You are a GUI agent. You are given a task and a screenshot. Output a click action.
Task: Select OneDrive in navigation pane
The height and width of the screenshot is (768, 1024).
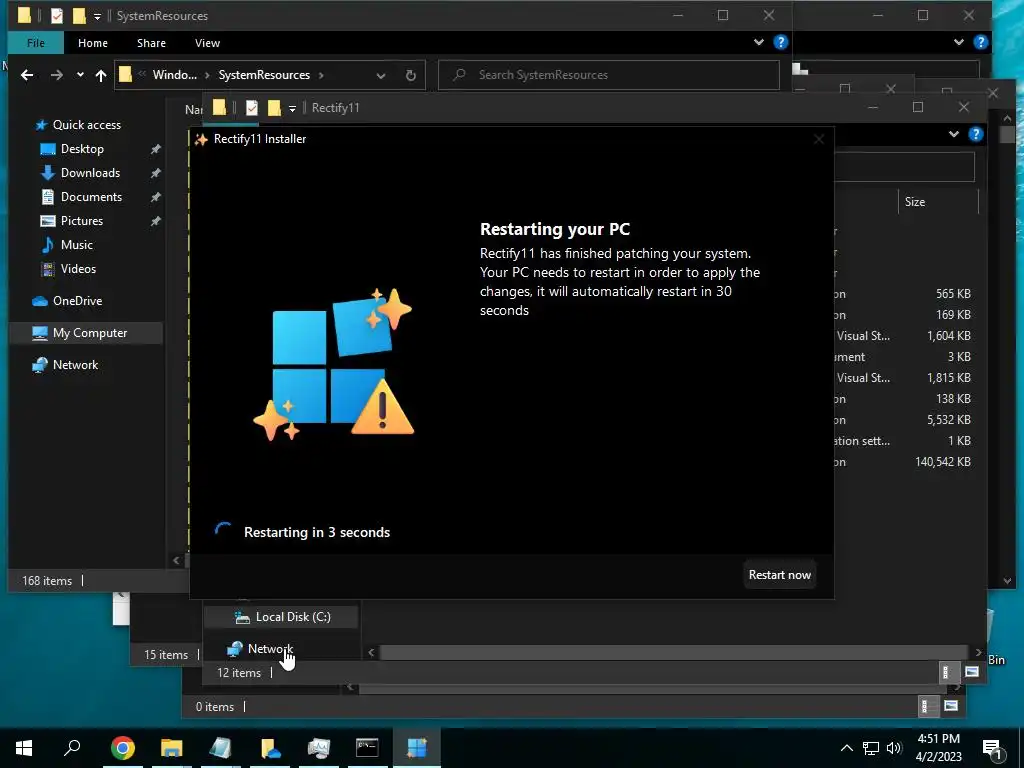click(x=77, y=301)
